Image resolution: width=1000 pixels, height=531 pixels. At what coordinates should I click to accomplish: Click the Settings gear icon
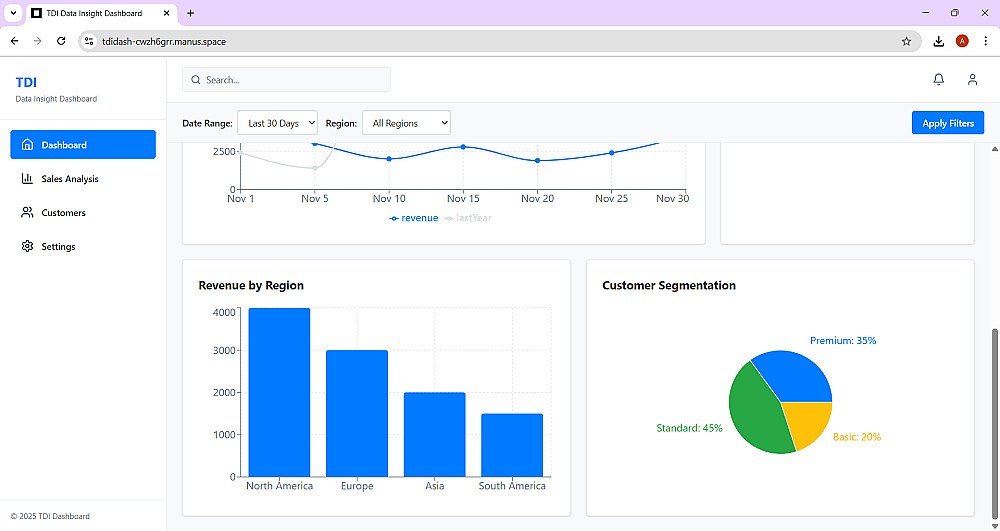[x=27, y=246]
